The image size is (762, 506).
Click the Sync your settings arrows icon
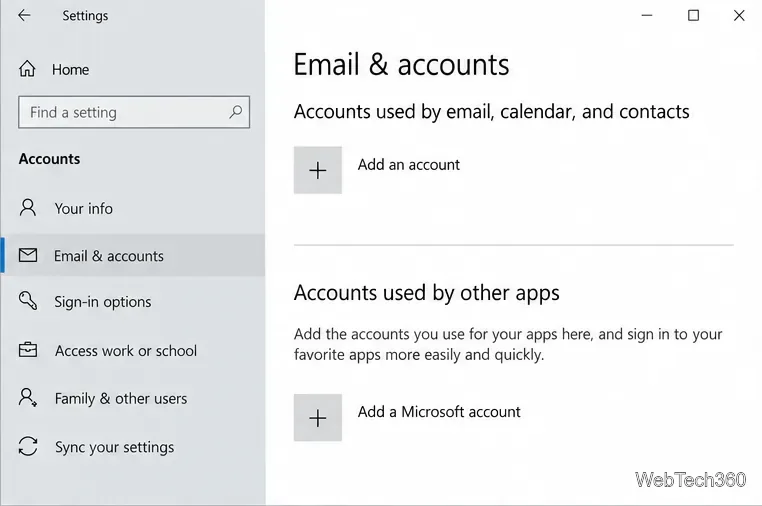click(x=28, y=446)
